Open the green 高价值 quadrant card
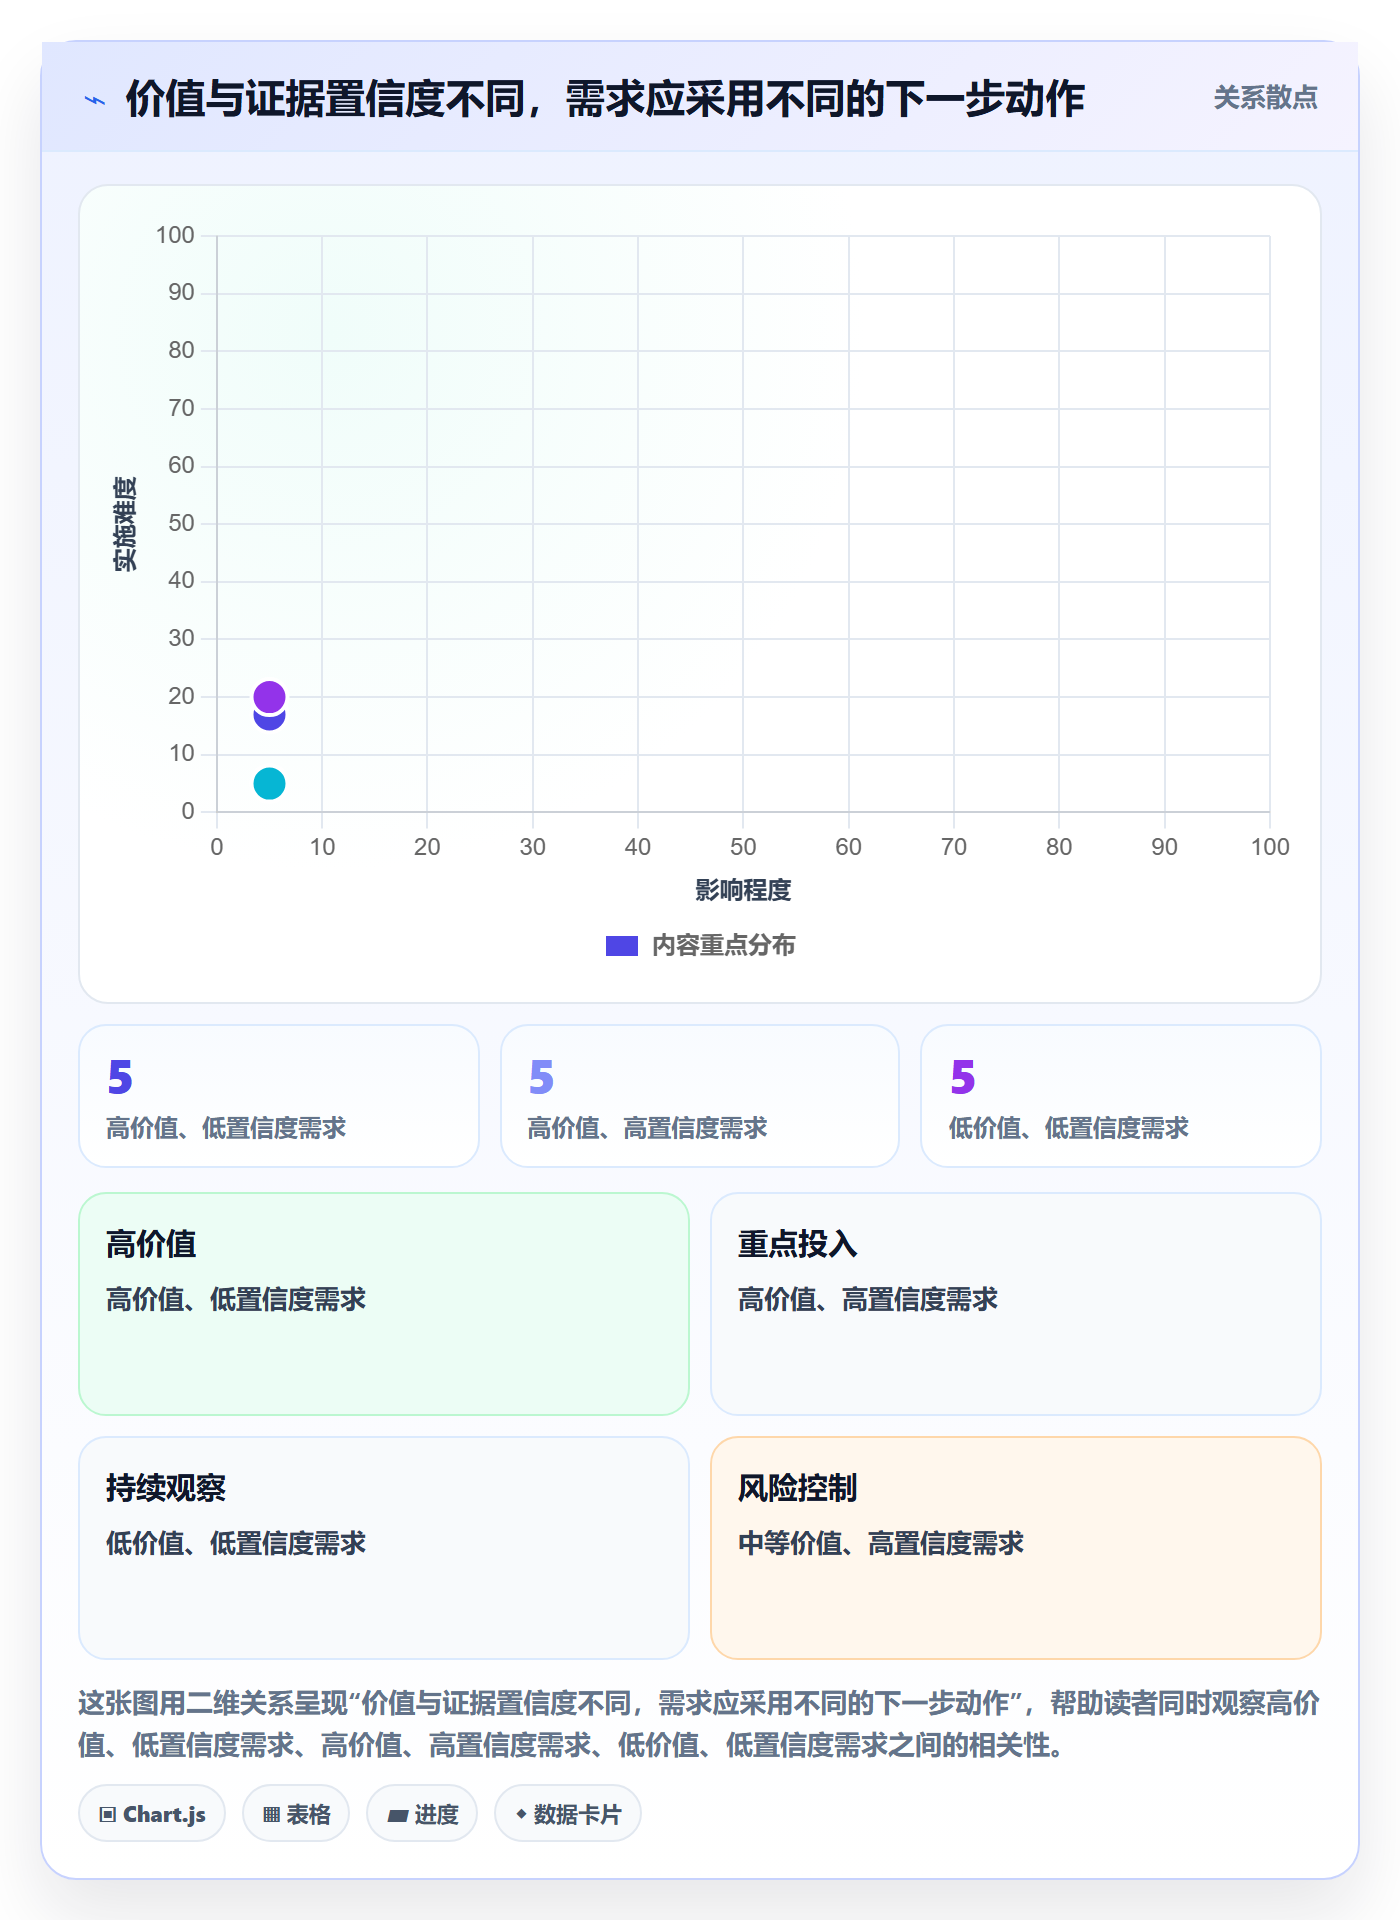The height and width of the screenshot is (1920, 1400). click(x=384, y=1304)
